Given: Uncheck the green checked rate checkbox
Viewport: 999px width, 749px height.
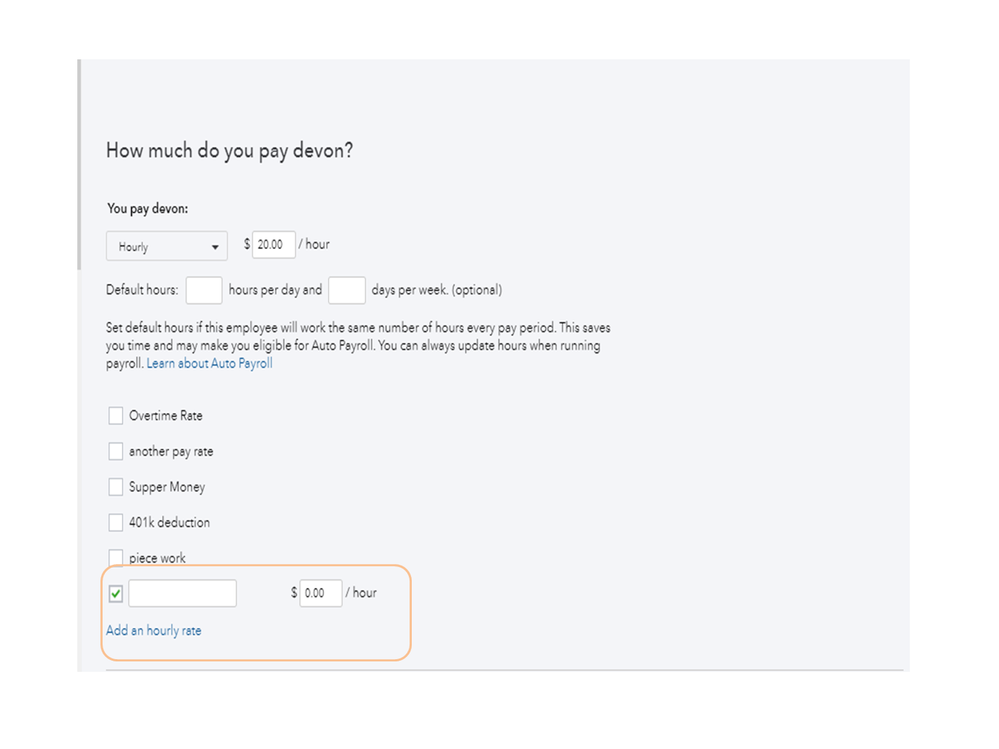Looking at the screenshot, I should click(116, 594).
